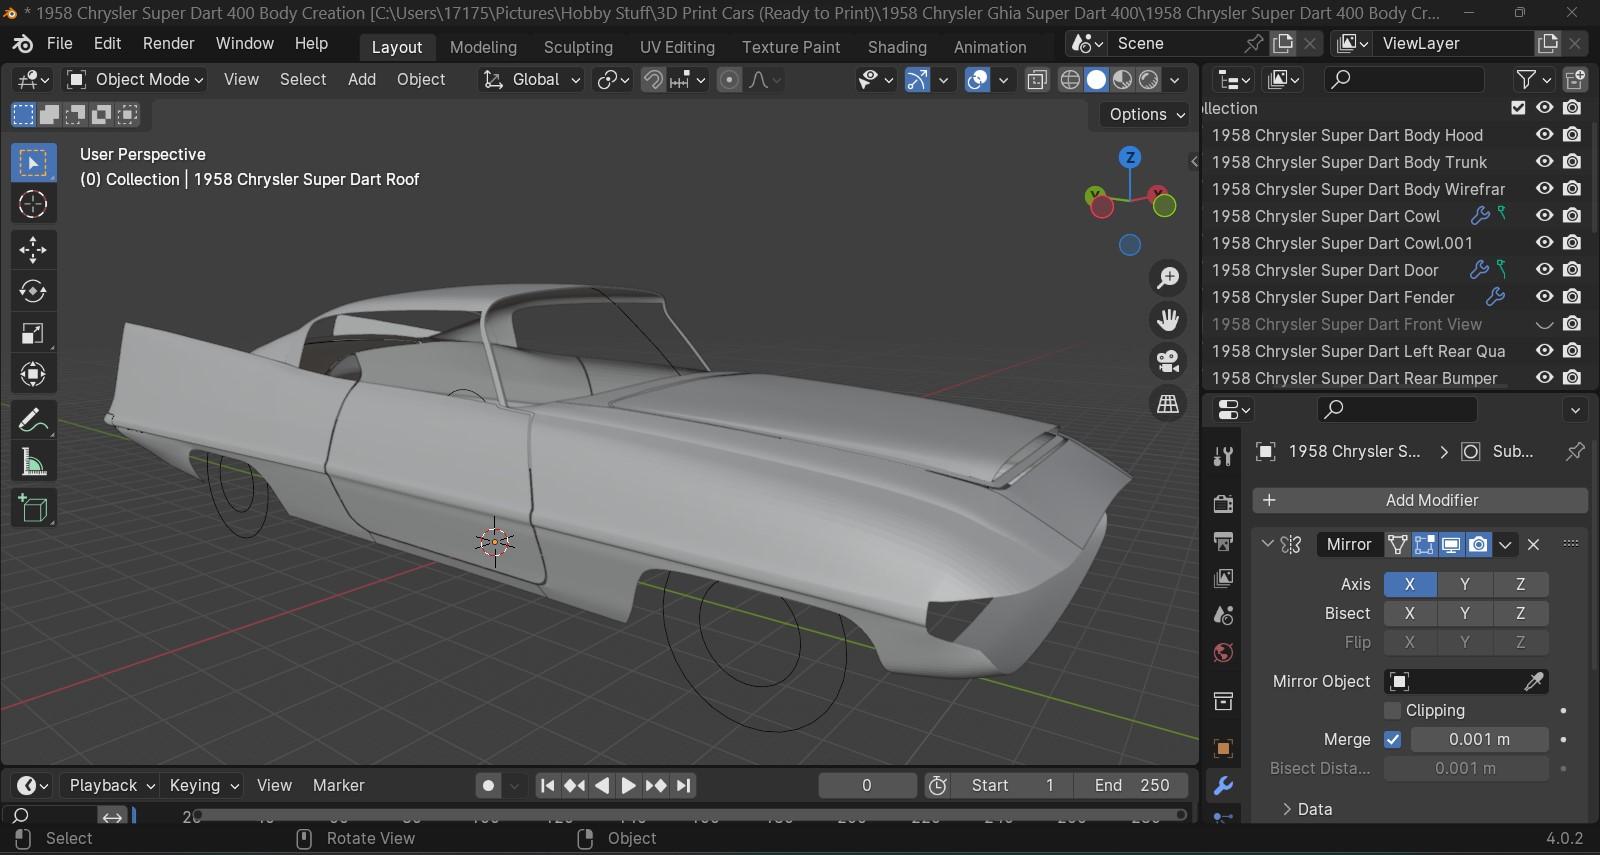Image resolution: width=1600 pixels, height=855 pixels.
Task: Hide Body Trunk object in outliner
Action: (1545, 162)
